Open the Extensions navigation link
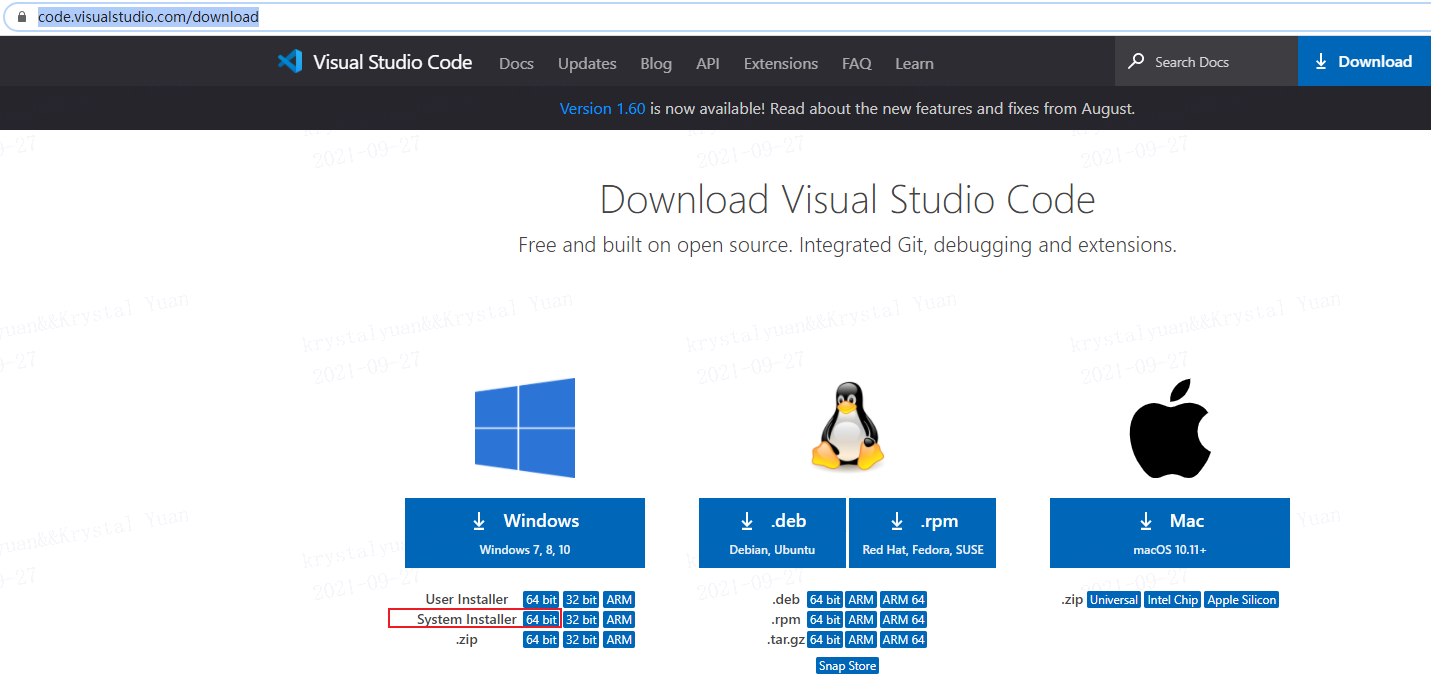 [x=781, y=63]
